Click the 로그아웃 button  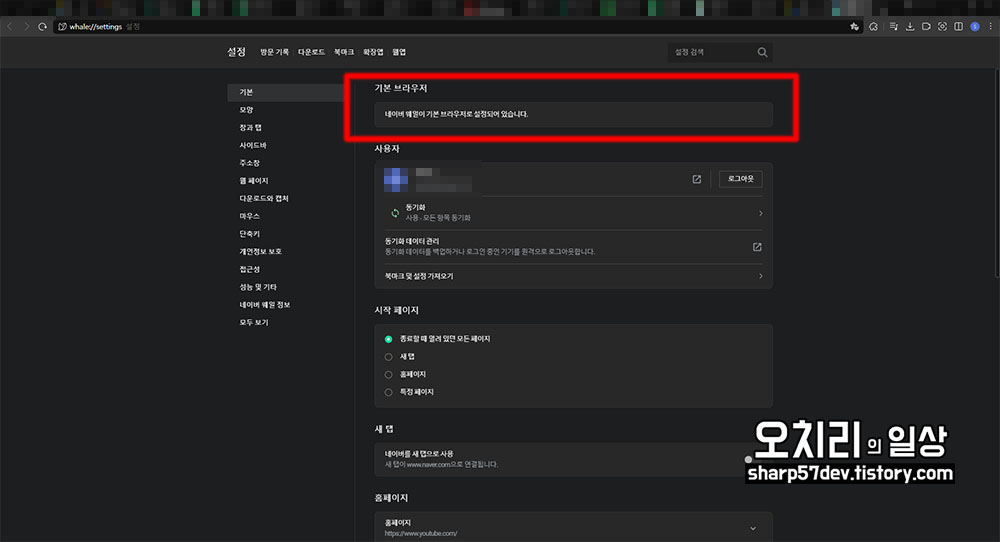click(740, 179)
